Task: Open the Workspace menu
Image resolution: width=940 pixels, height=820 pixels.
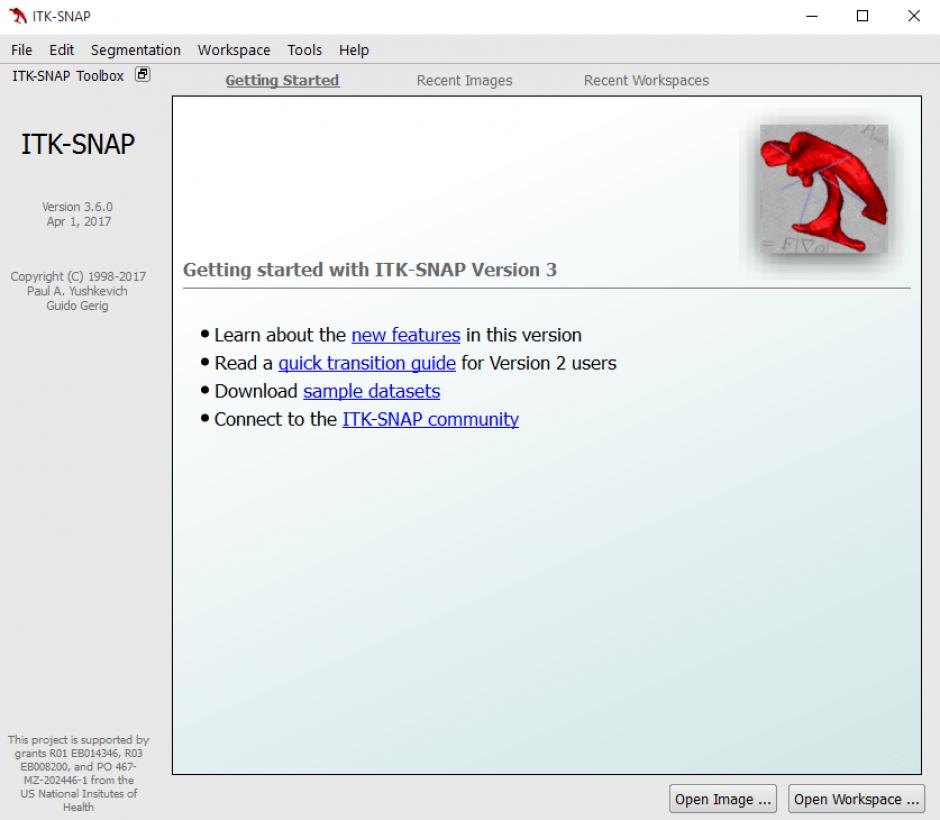Action: [234, 50]
